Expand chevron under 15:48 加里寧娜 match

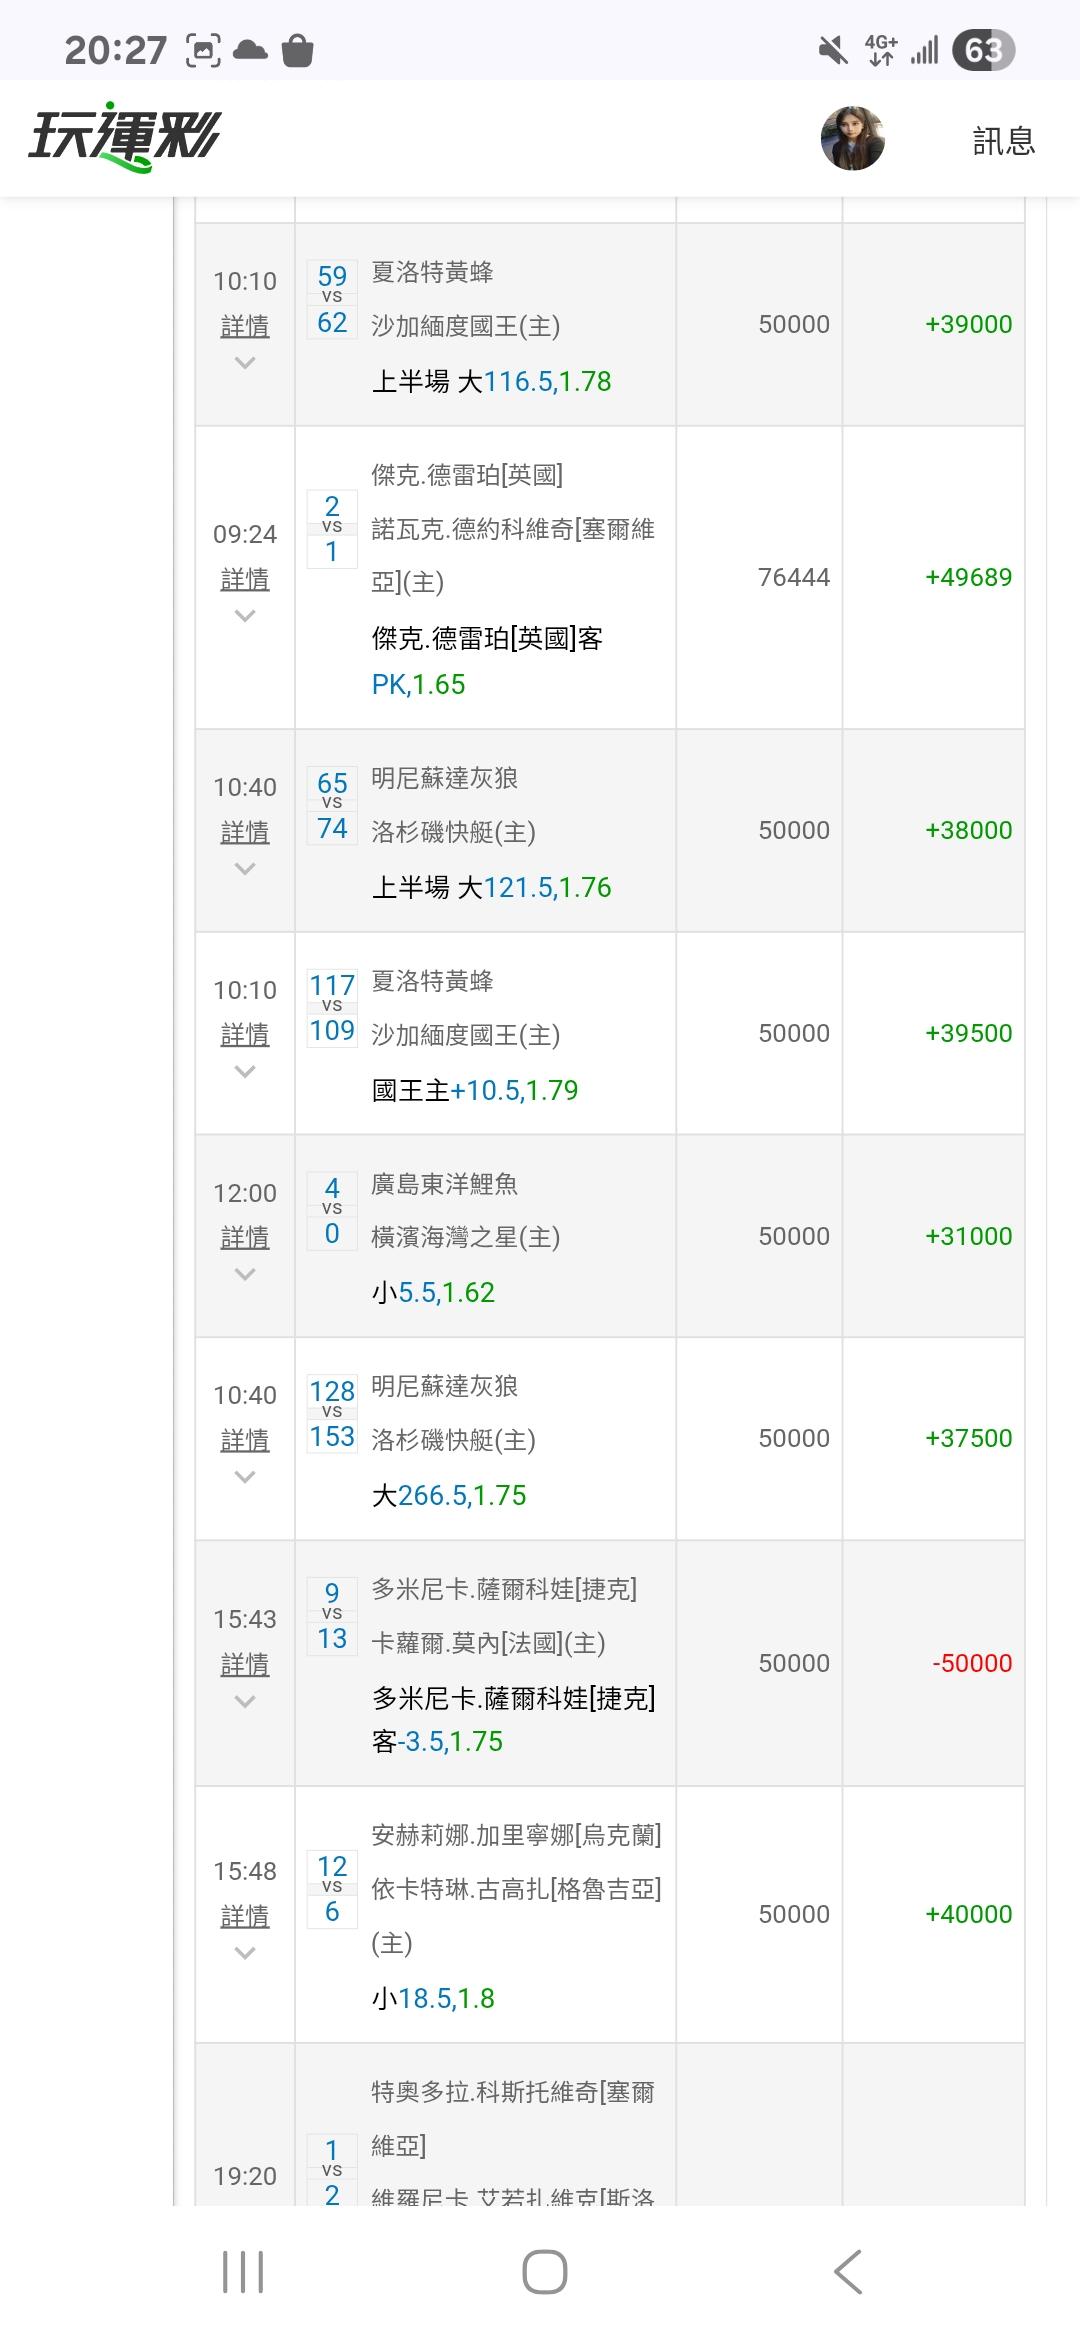tap(245, 1953)
